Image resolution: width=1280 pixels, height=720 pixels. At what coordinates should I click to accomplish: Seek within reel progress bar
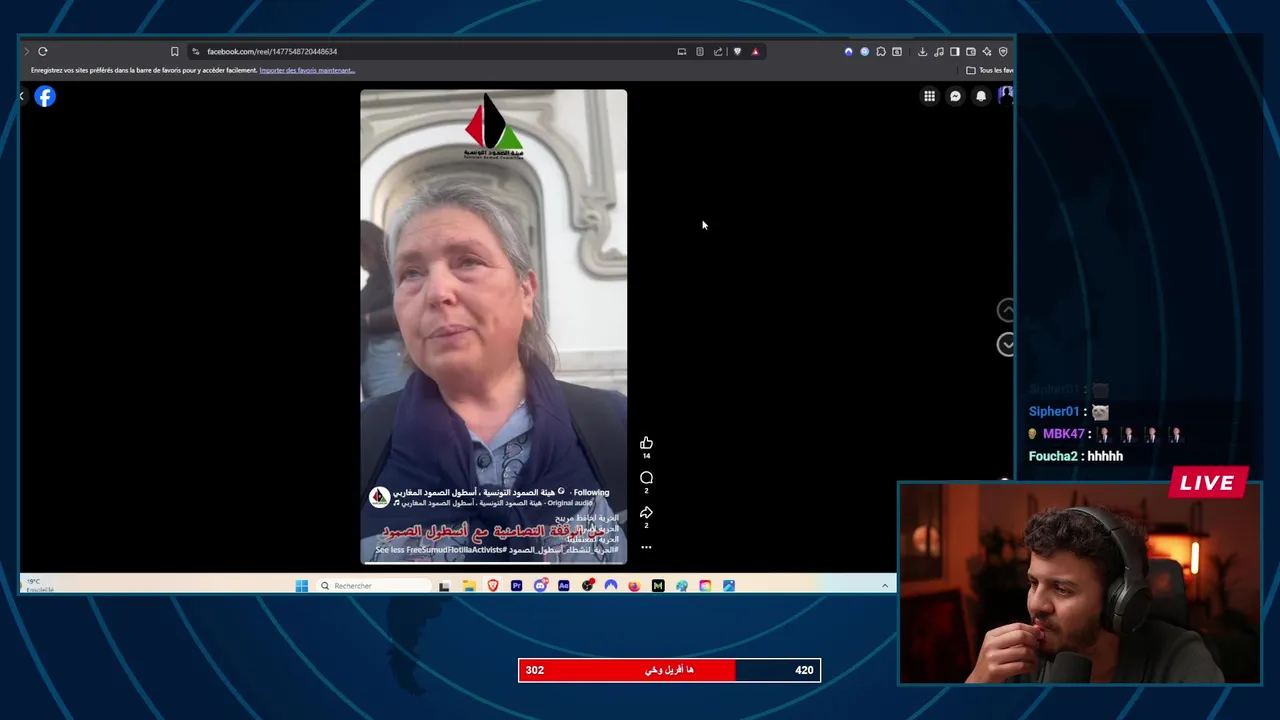pos(494,563)
